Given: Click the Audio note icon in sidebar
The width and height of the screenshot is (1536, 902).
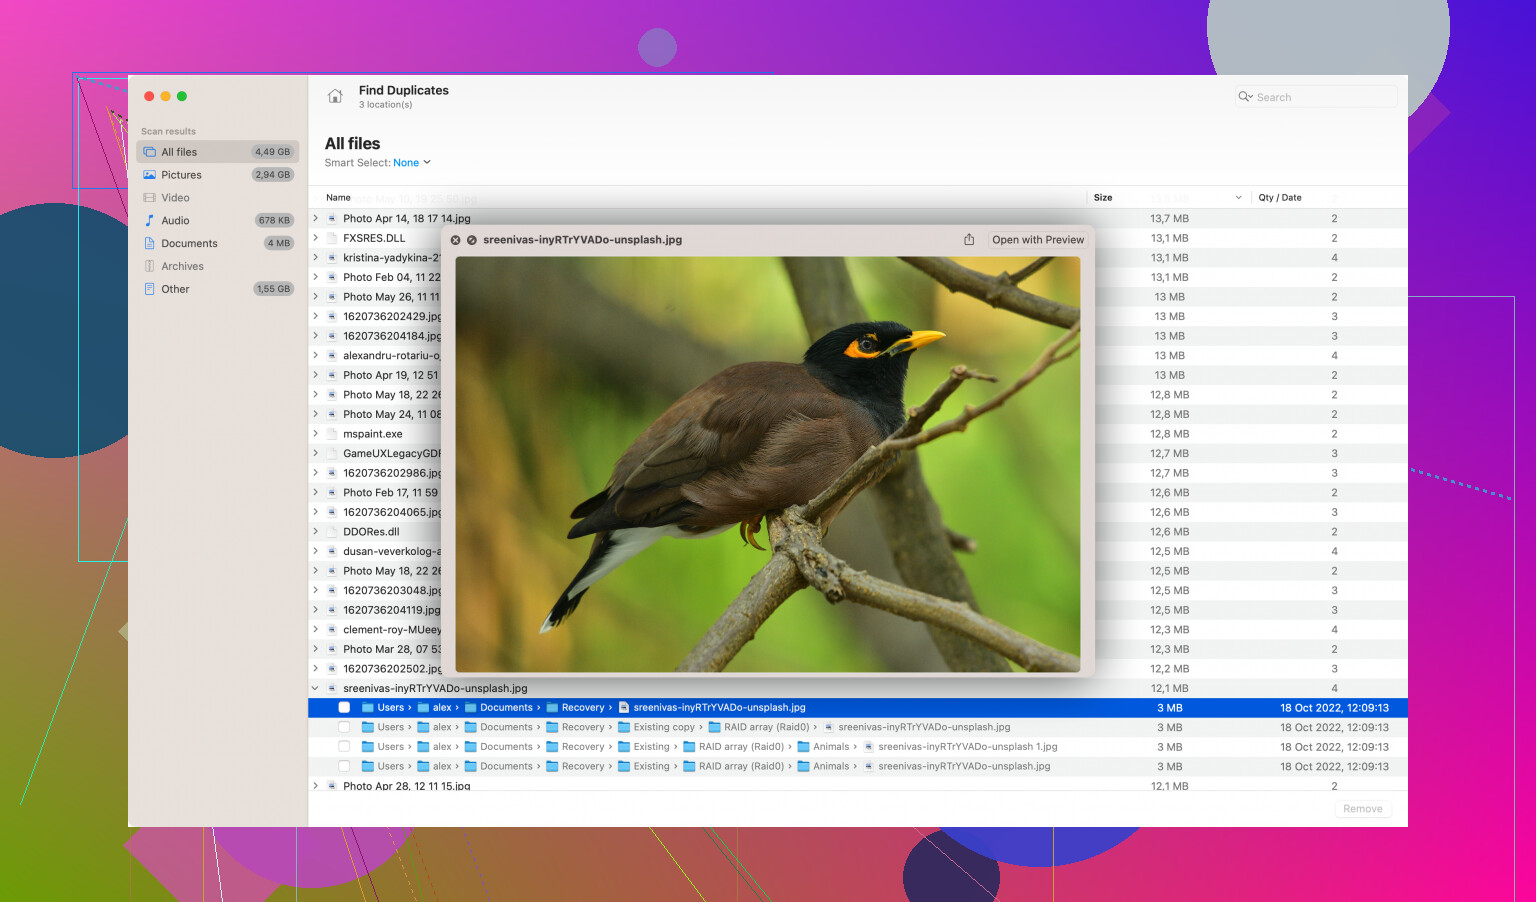Looking at the screenshot, I should click(150, 221).
